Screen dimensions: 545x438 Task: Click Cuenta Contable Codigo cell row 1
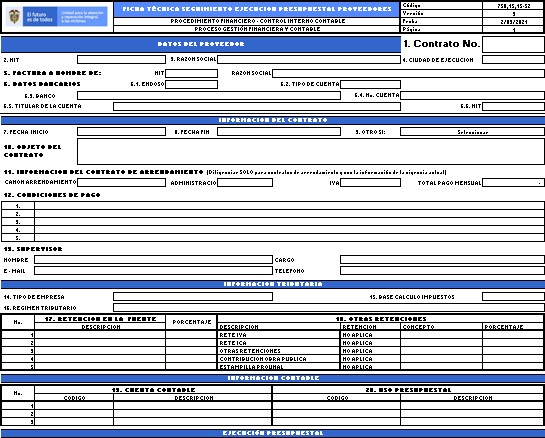74,405
